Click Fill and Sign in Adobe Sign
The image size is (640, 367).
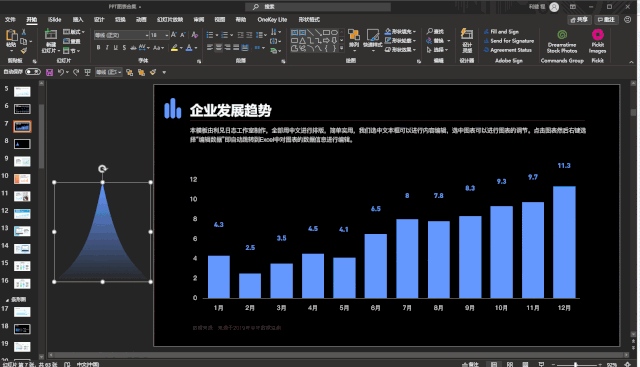502,31
